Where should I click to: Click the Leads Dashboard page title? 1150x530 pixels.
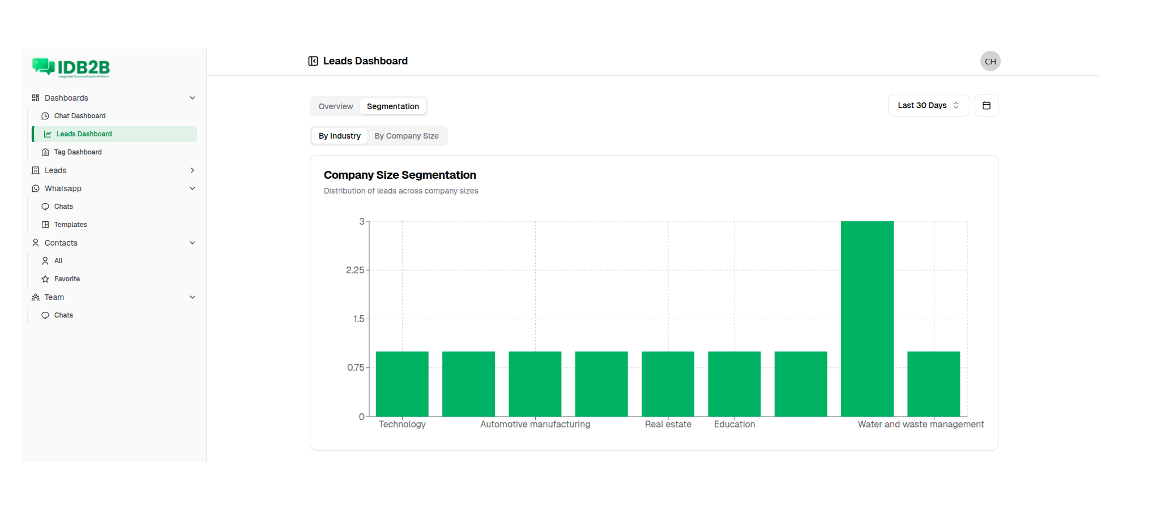(365, 61)
